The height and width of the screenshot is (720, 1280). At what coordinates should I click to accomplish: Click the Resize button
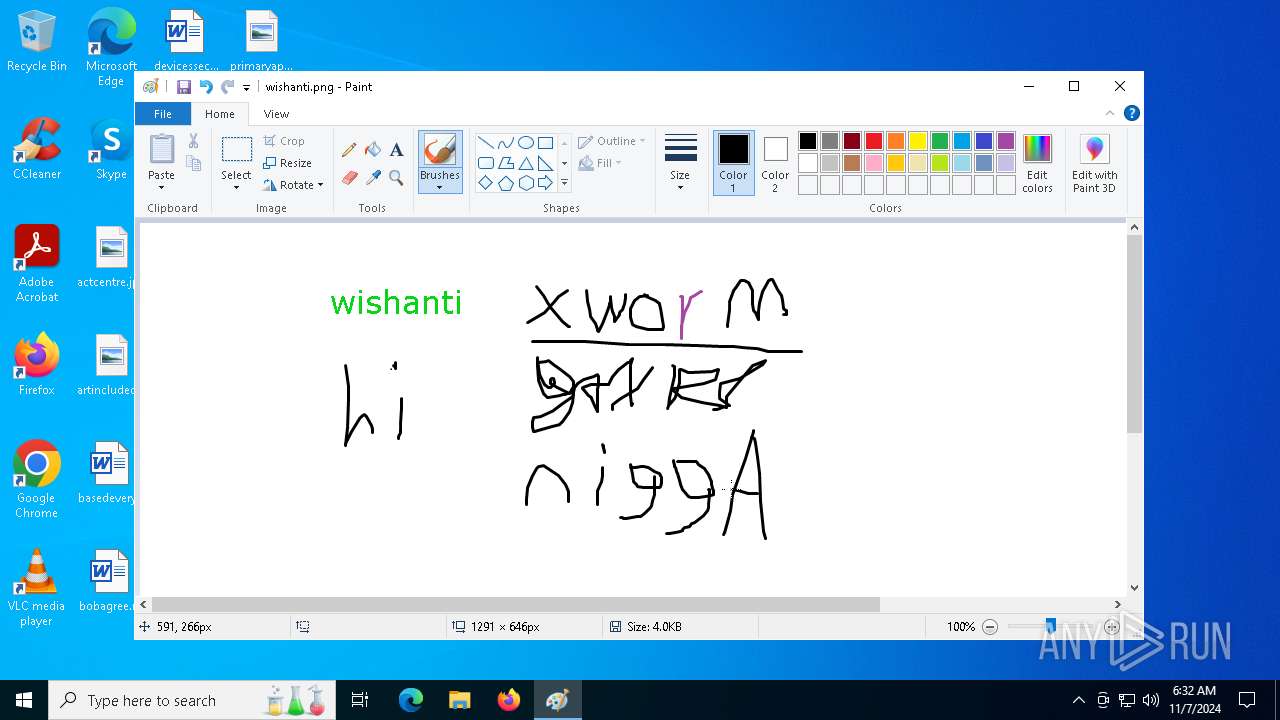(x=288, y=163)
